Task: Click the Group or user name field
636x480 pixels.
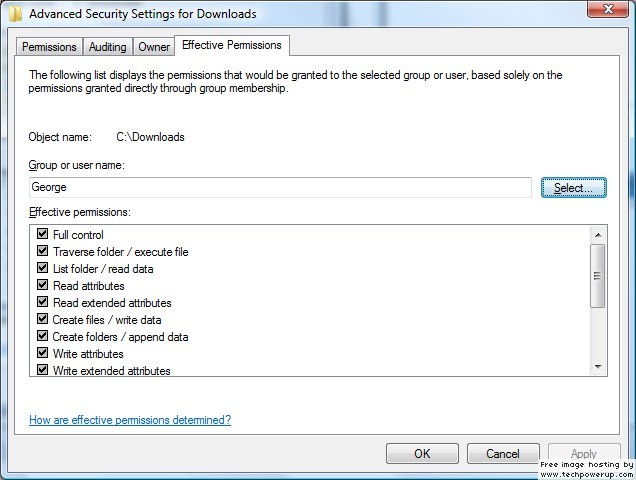Action: pyautogui.click(x=280, y=187)
